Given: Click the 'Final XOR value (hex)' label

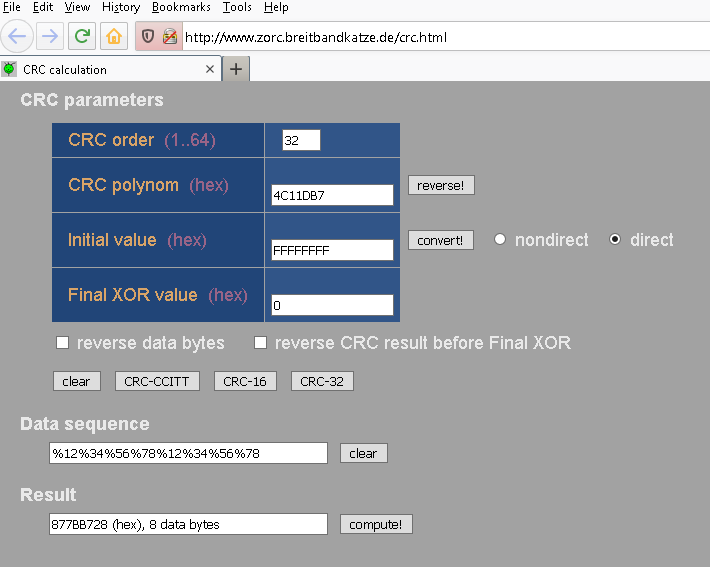Looking at the screenshot, I should pyautogui.click(x=158, y=295).
